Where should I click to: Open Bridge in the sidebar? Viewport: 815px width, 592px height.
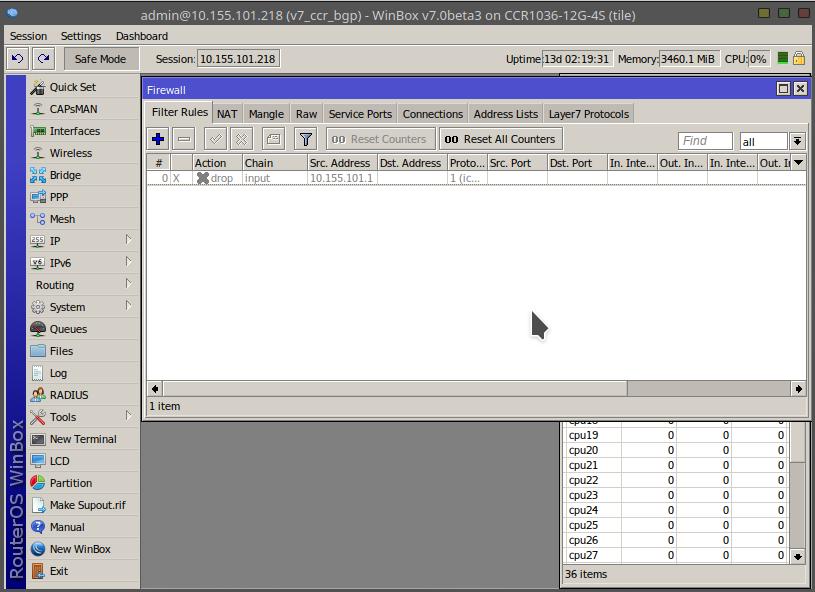tap(65, 175)
